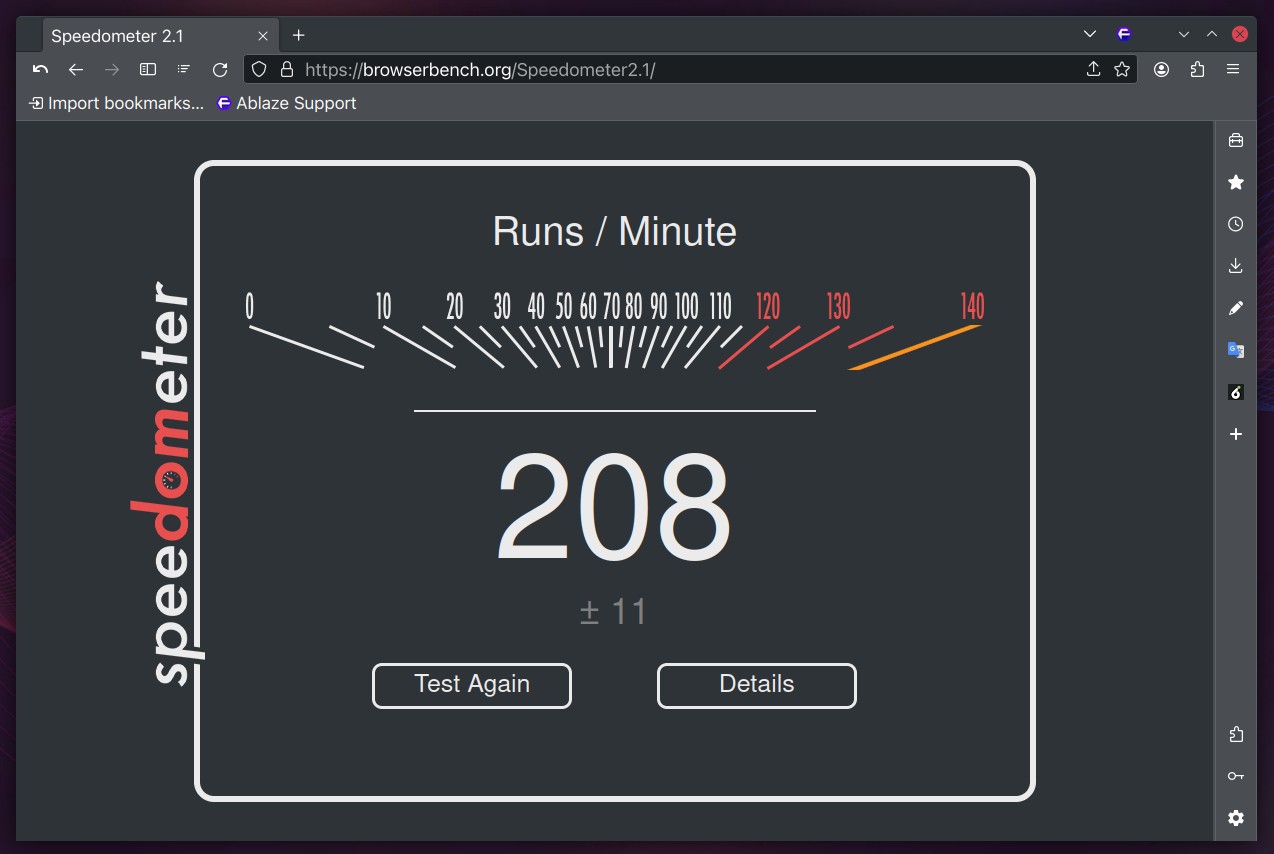Screen dimensions: 1274x854
Task: Click the tracking protection shield icon
Action: coord(259,69)
